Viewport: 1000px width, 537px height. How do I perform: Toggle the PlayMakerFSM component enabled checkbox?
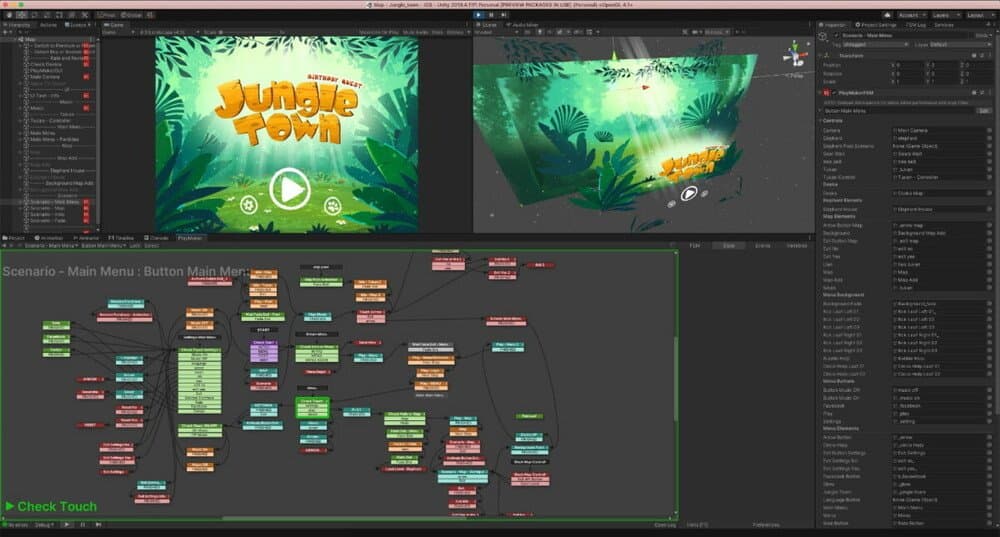pyautogui.click(x=834, y=92)
